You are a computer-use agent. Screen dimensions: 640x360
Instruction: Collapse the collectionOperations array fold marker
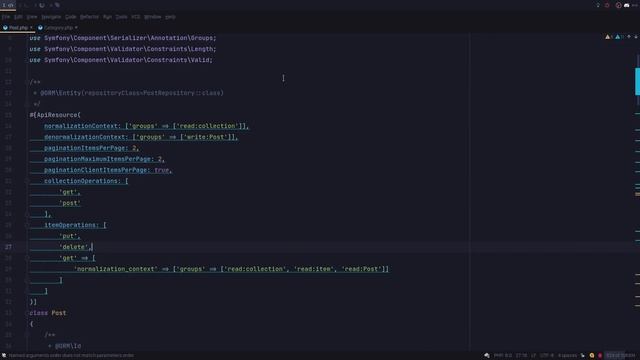point(27,181)
